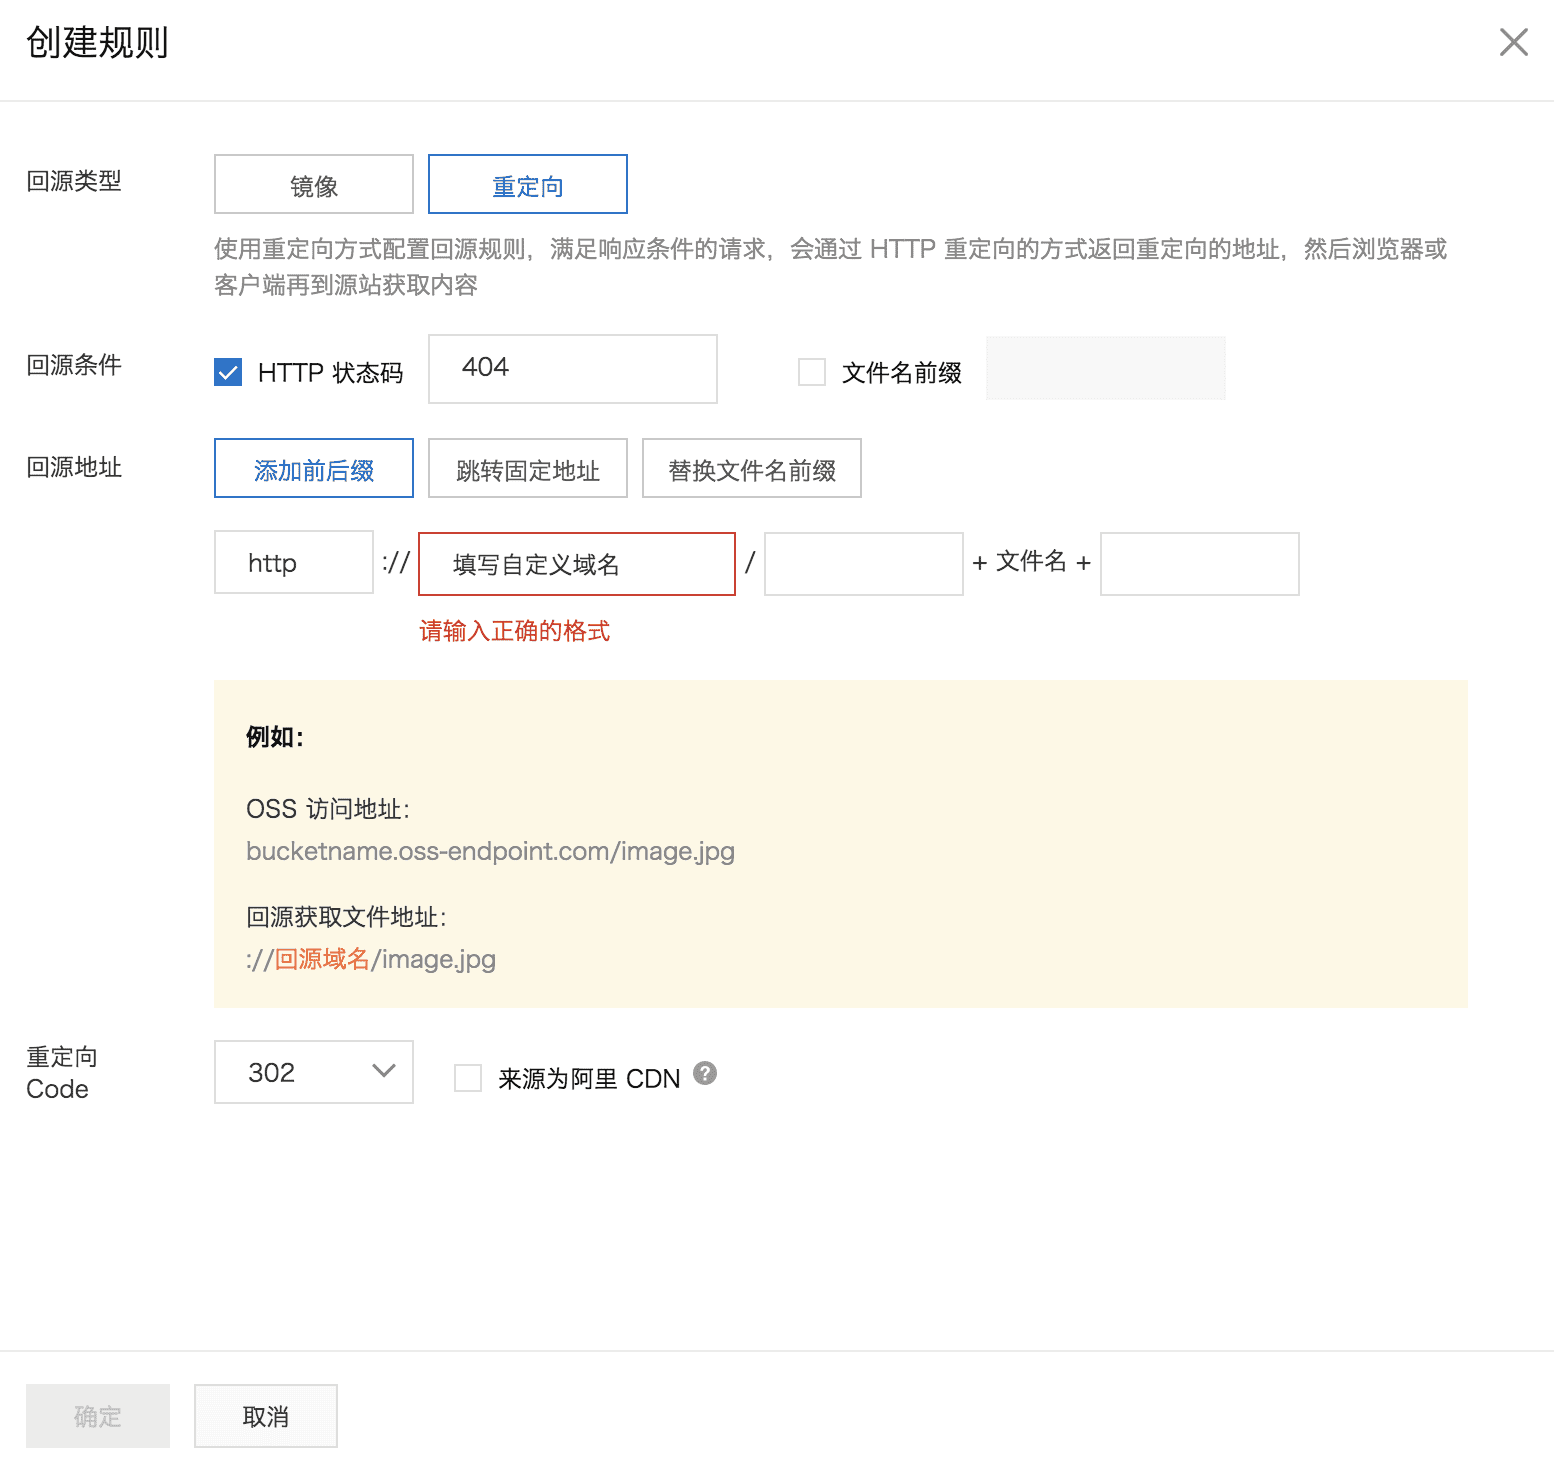This screenshot has width=1554, height=1464.
Task: Click the help question mark next to 来源为阿里 CDN
Action: tap(705, 1073)
